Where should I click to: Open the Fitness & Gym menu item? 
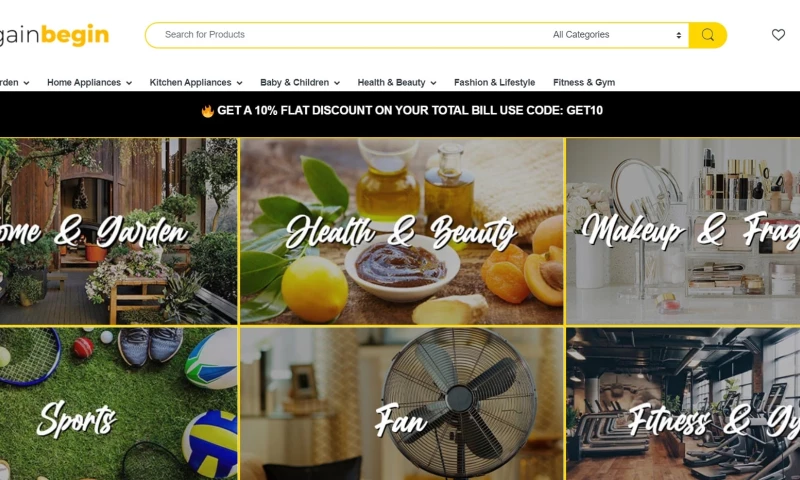click(584, 82)
